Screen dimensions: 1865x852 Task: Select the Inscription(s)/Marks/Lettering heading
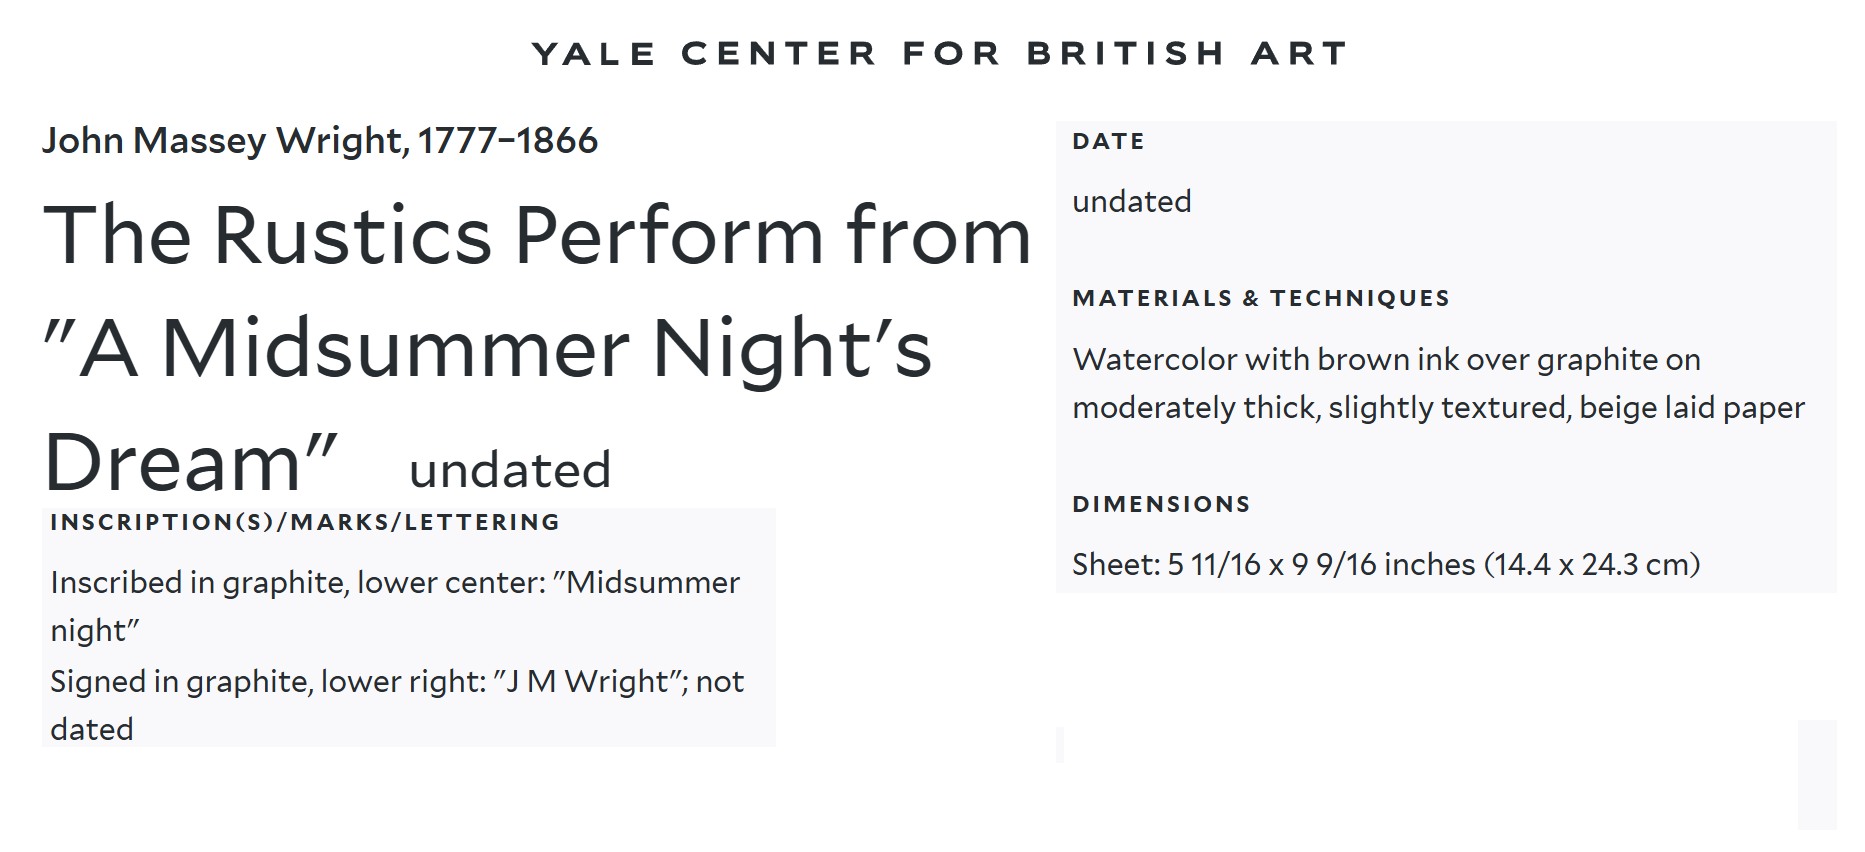click(305, 522)
